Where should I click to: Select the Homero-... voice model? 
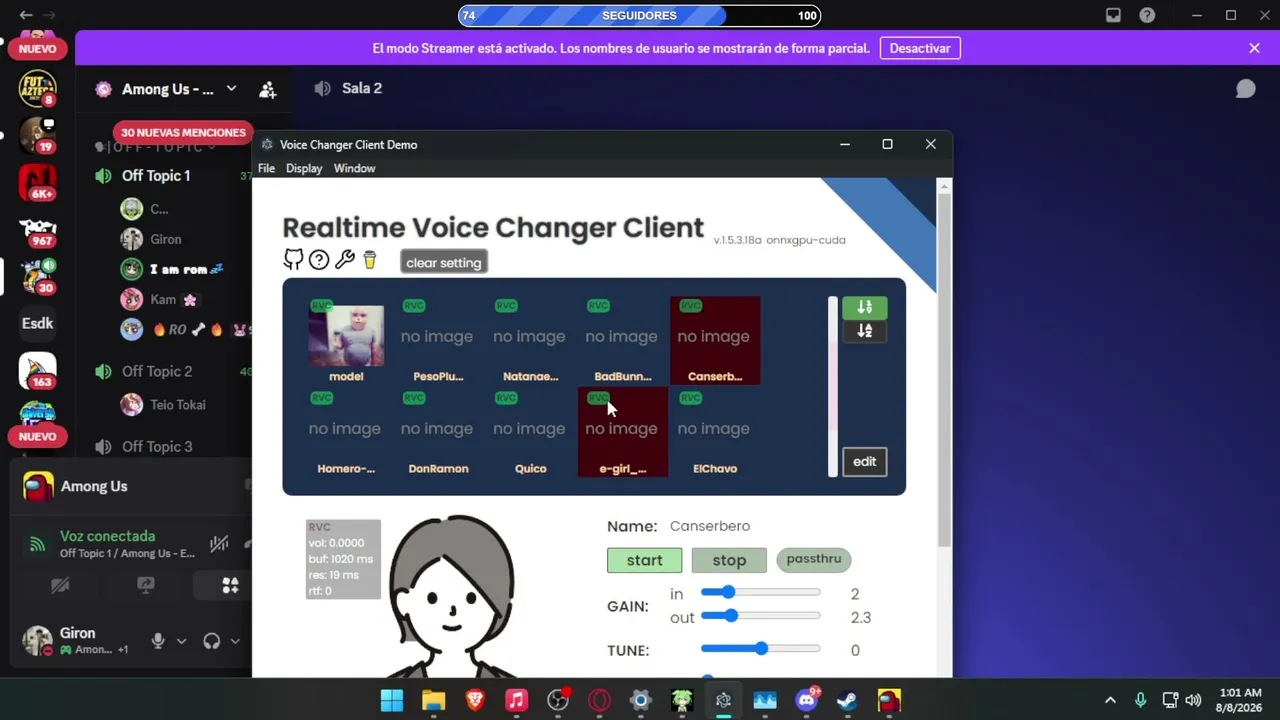[346, 432]
